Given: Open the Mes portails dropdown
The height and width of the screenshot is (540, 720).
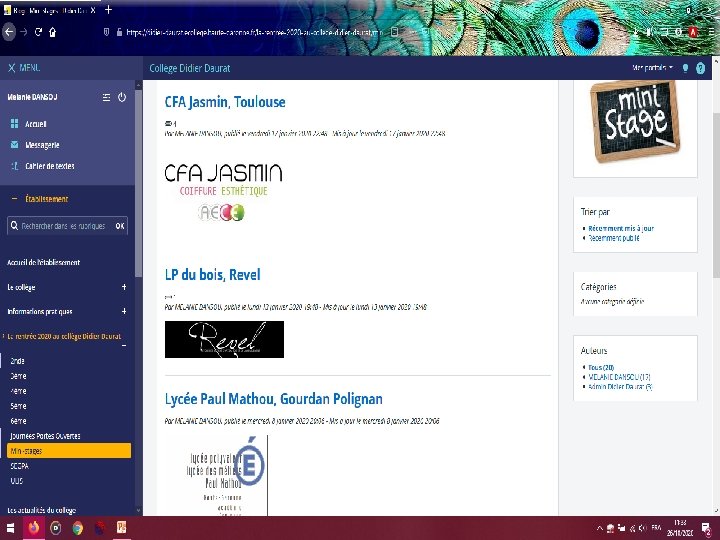Looking at the screenshot, I should pyautogui.click(x=652, y=68).
